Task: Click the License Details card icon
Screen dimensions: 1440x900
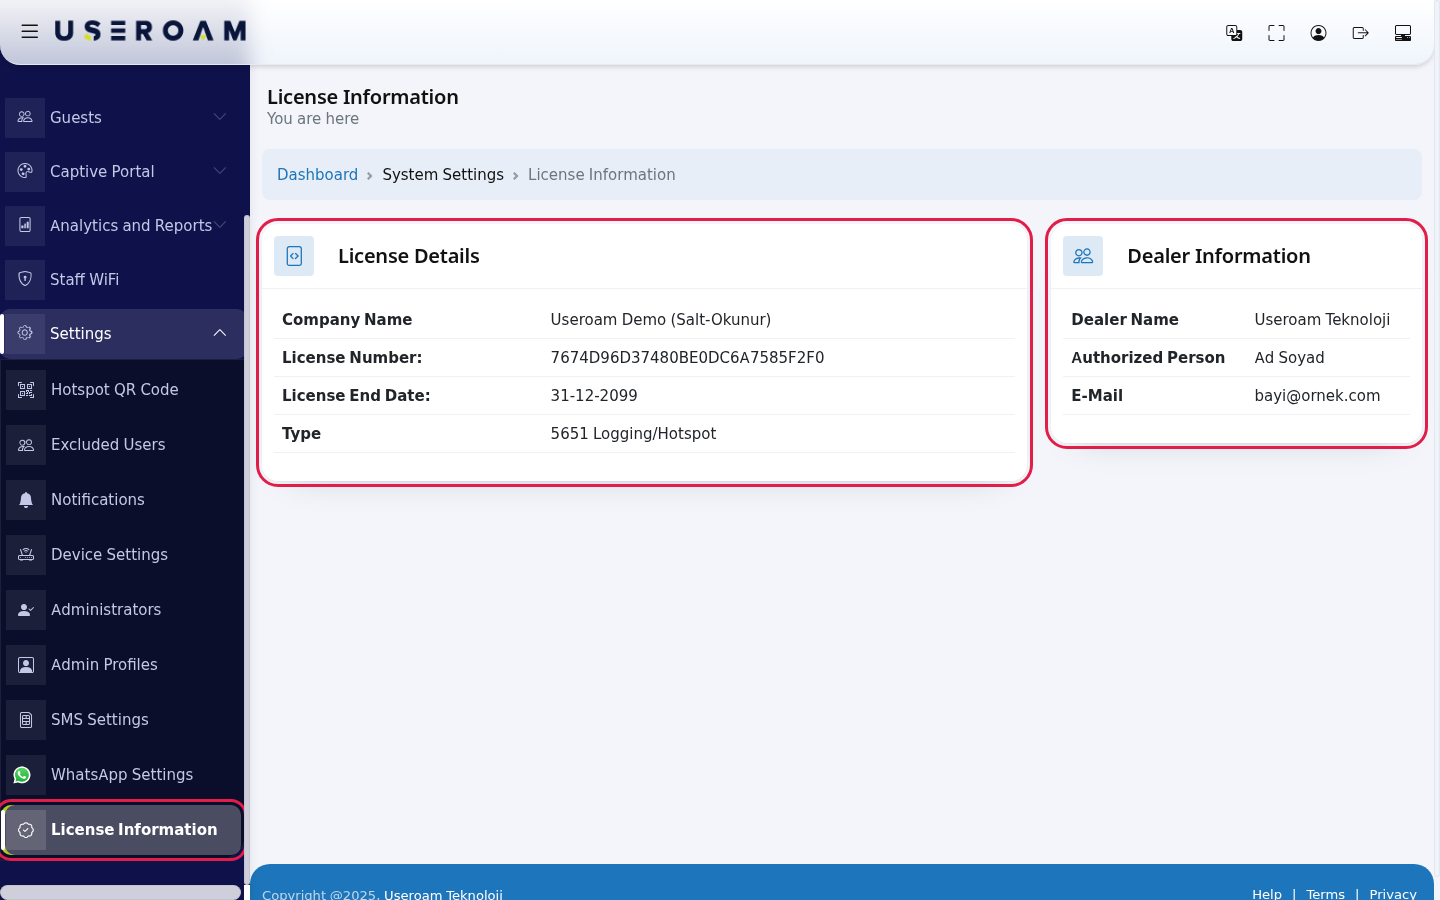Action: tap(294, 256)
